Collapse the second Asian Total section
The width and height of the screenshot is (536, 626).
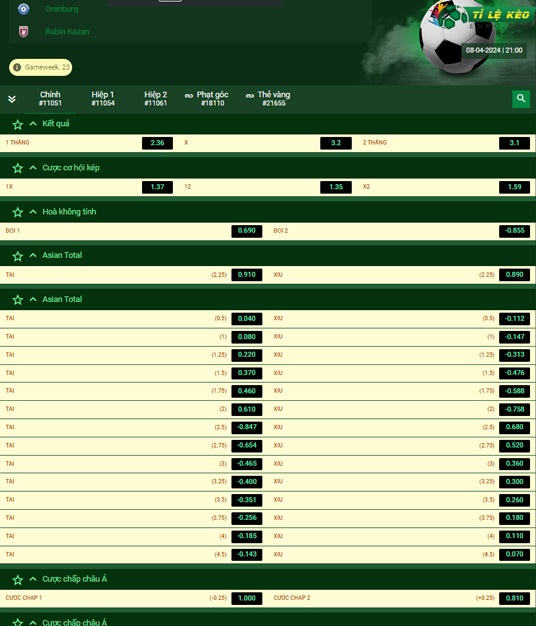(x=33, y=299)
